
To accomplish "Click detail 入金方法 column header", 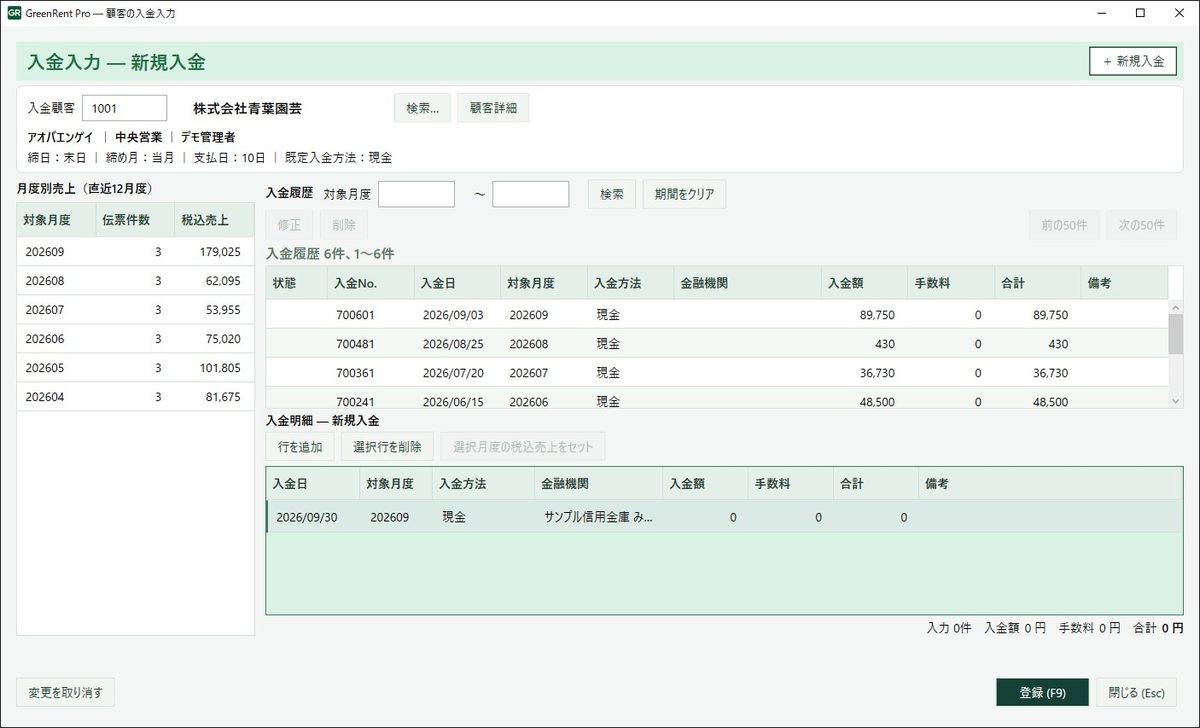I will tap(483, 483).
